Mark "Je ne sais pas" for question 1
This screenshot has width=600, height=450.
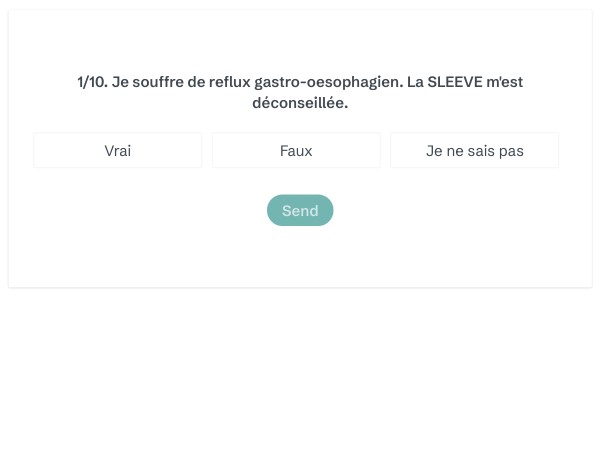pos(474,151)
